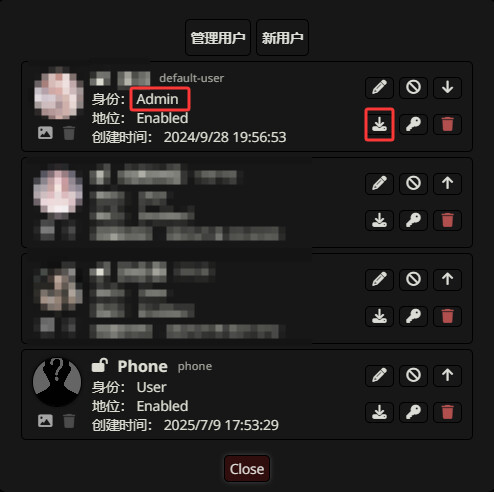Promote the Phone user with up arrow
The width and height of the screenshot is (494, 492).
pos(447,376)
